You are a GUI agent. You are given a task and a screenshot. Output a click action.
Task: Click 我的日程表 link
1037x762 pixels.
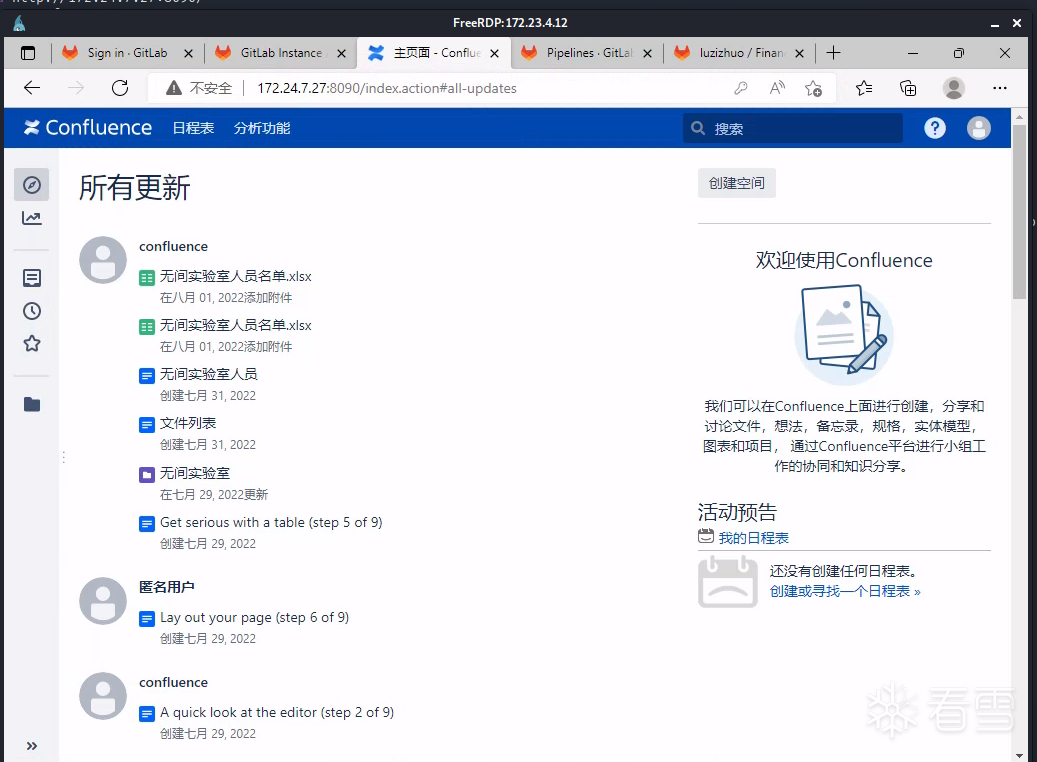754,538
